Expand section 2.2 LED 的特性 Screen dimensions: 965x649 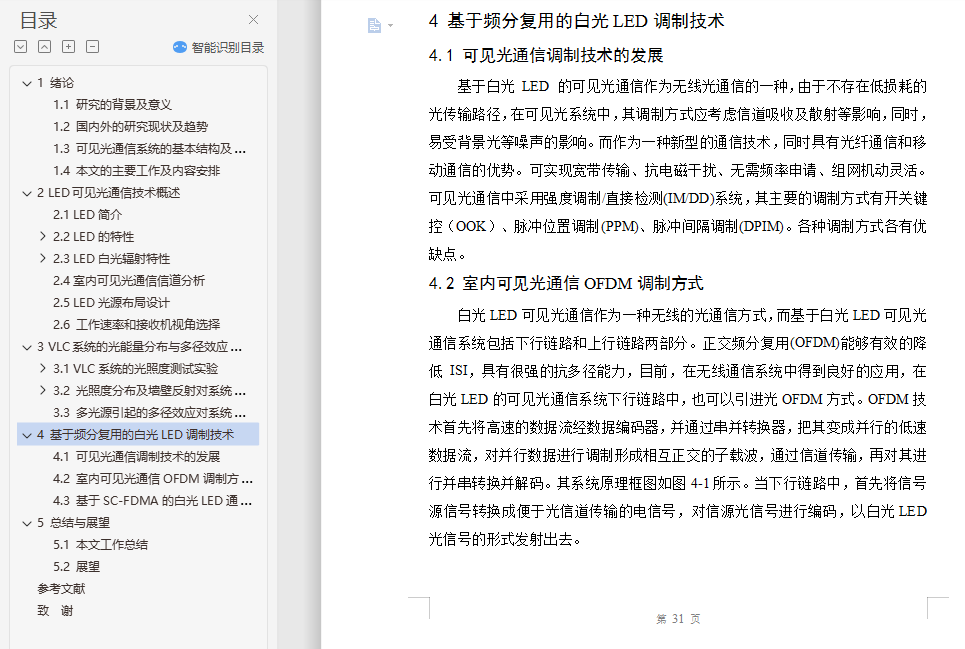pos(42,236)
